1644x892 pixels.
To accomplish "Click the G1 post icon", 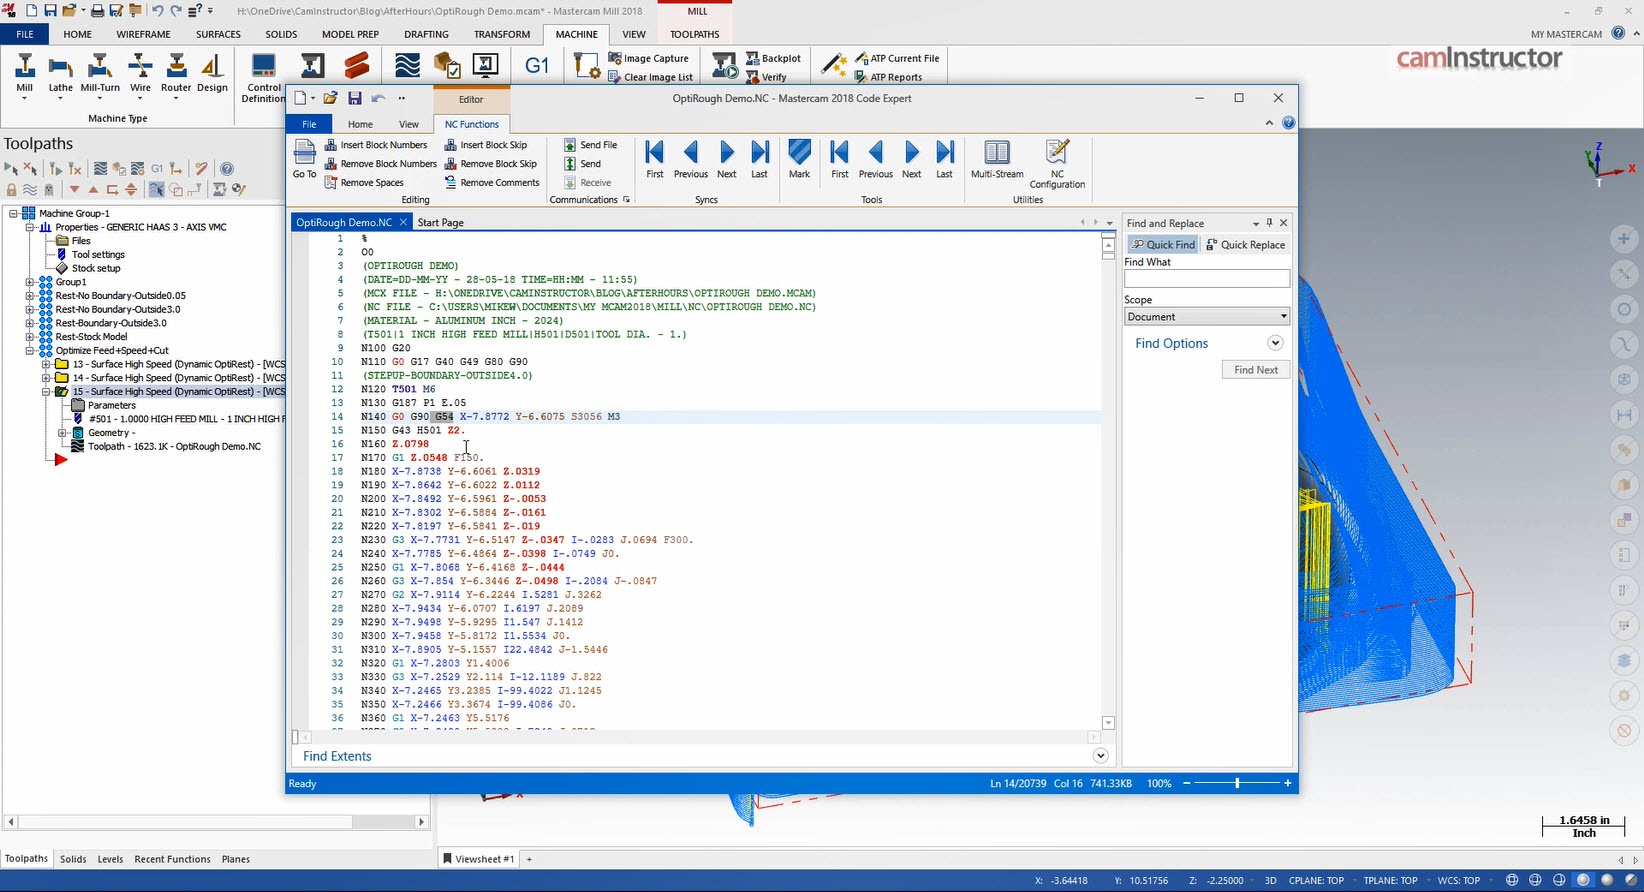I will [x=537, y=66].
